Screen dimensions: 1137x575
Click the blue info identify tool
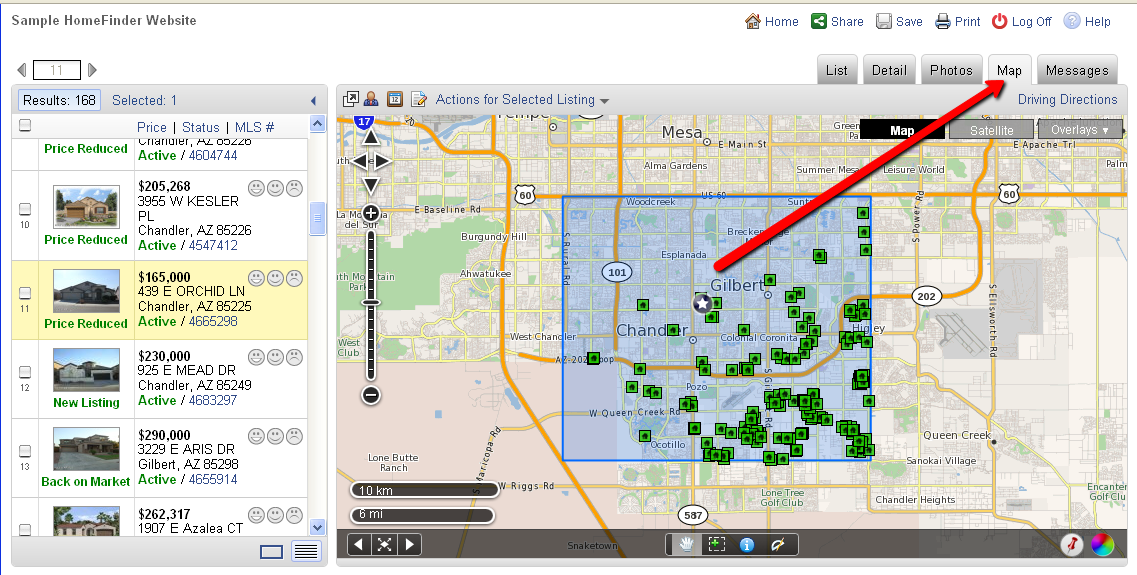coord(747,545)
